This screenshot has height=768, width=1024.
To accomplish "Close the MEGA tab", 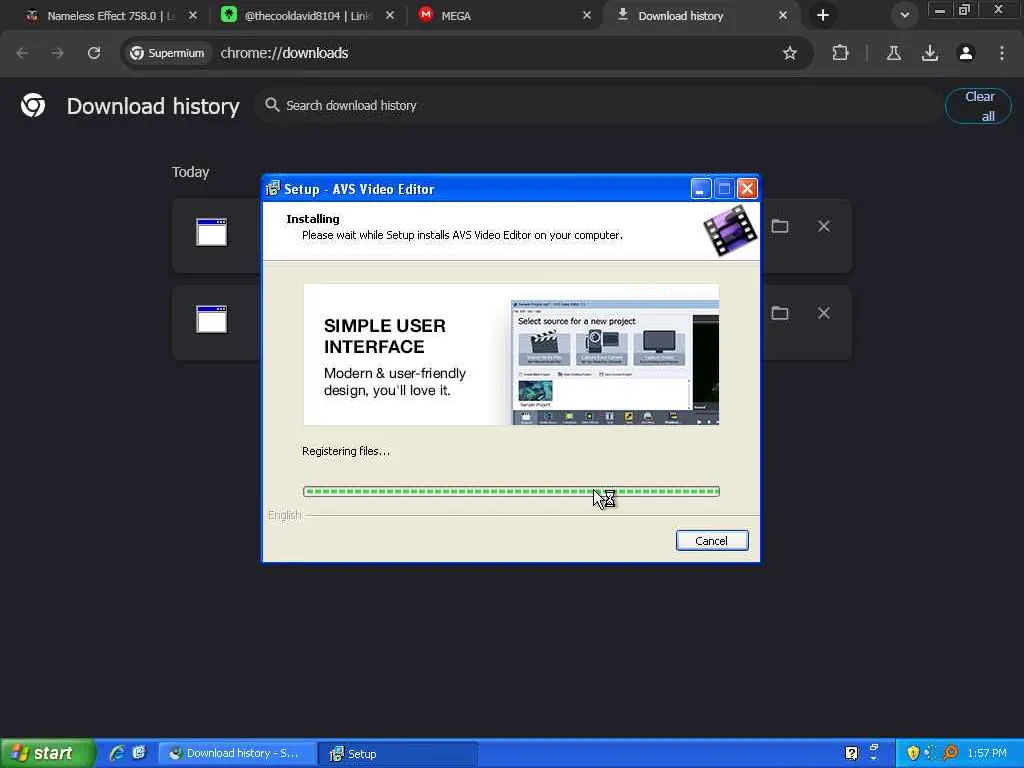I will point(586,16).
